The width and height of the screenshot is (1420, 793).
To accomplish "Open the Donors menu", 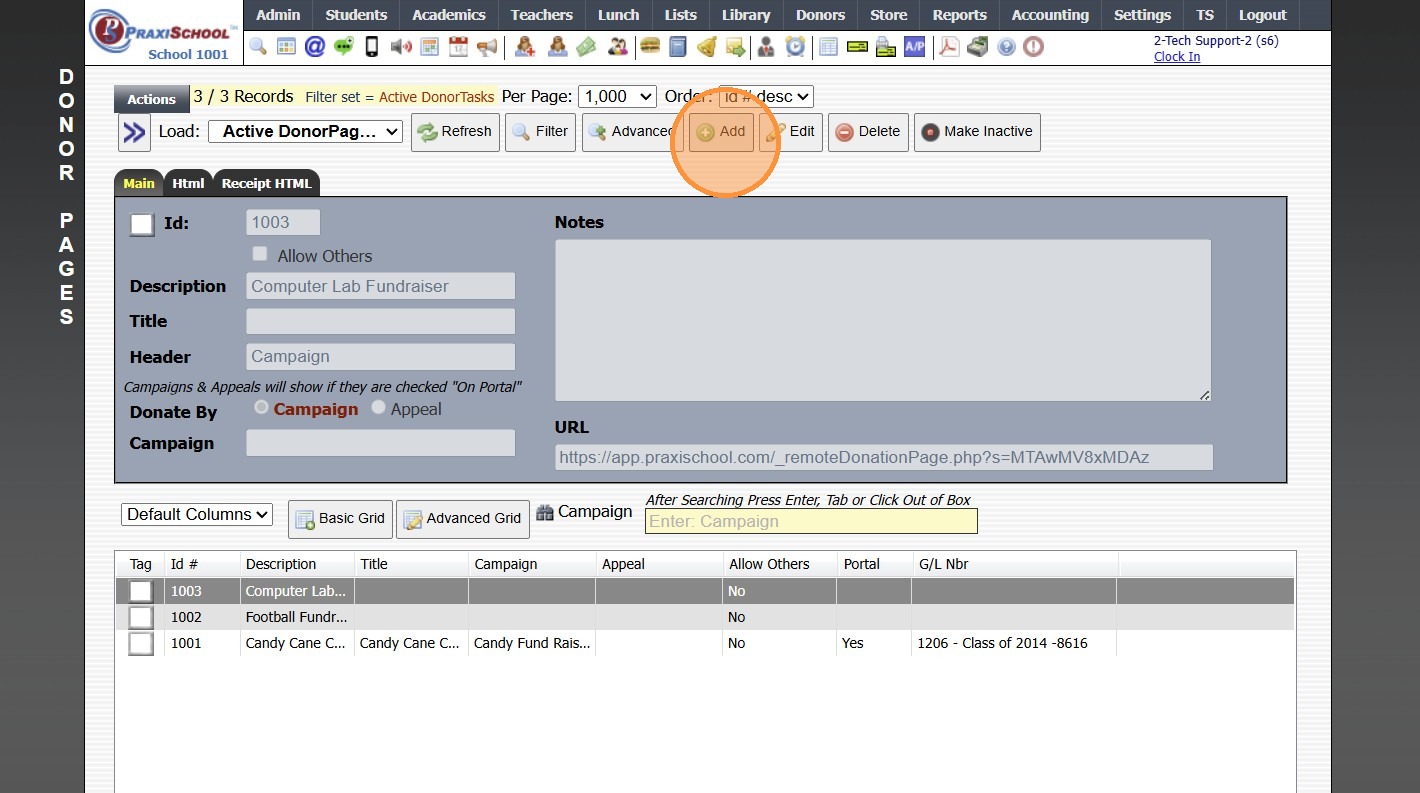I will click(820, 15).
